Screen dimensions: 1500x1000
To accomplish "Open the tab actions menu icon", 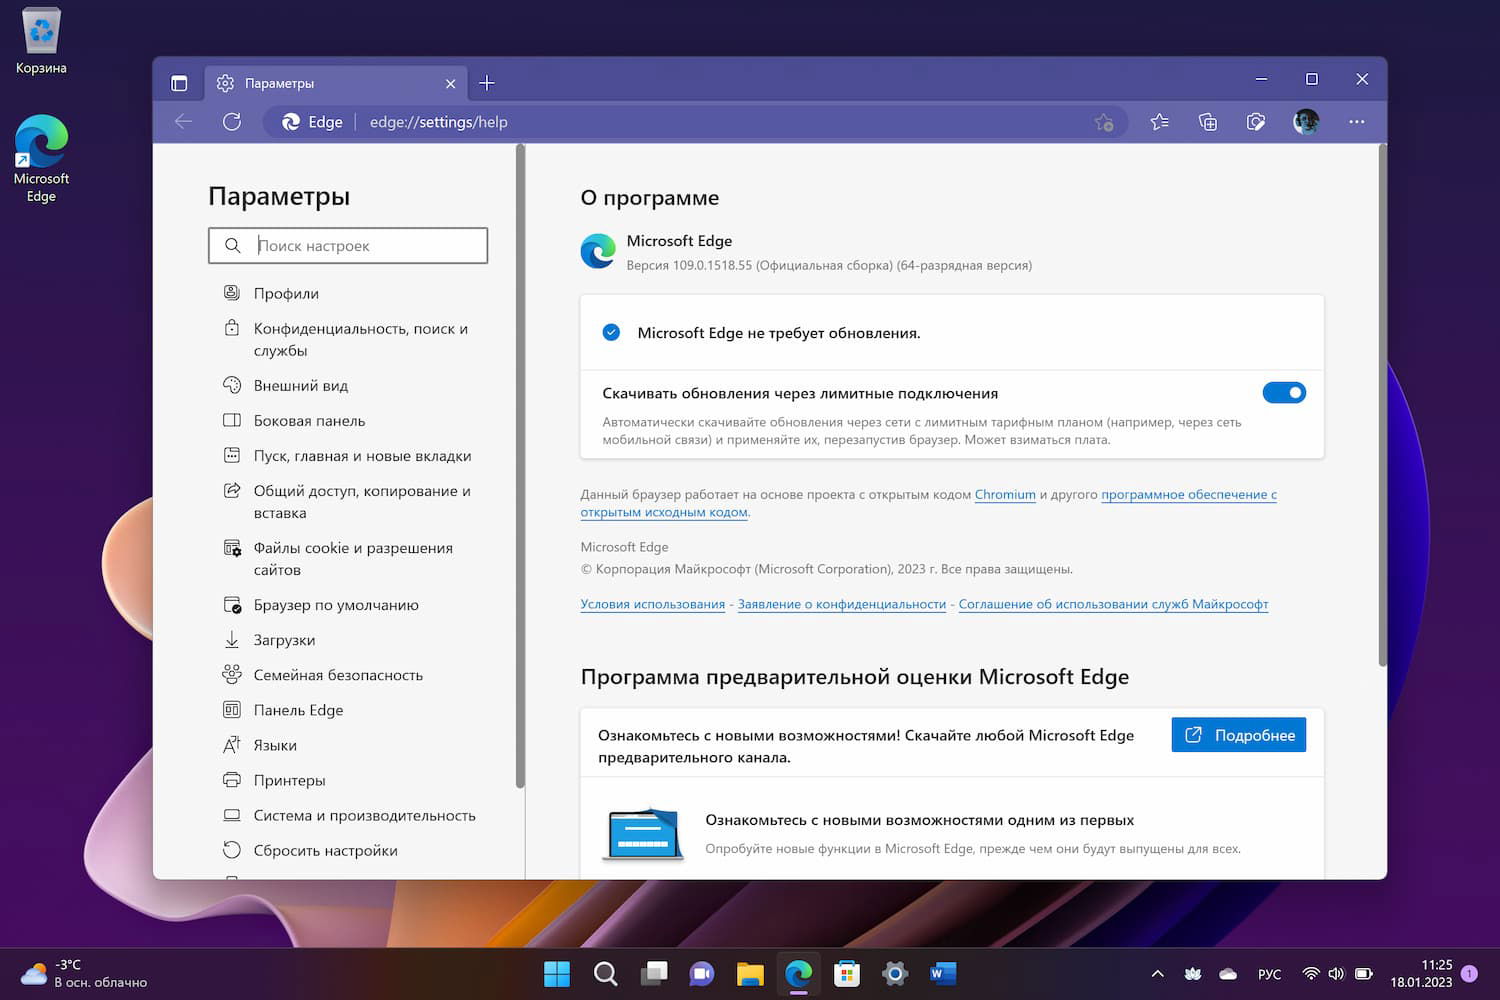I will point(179,83).
